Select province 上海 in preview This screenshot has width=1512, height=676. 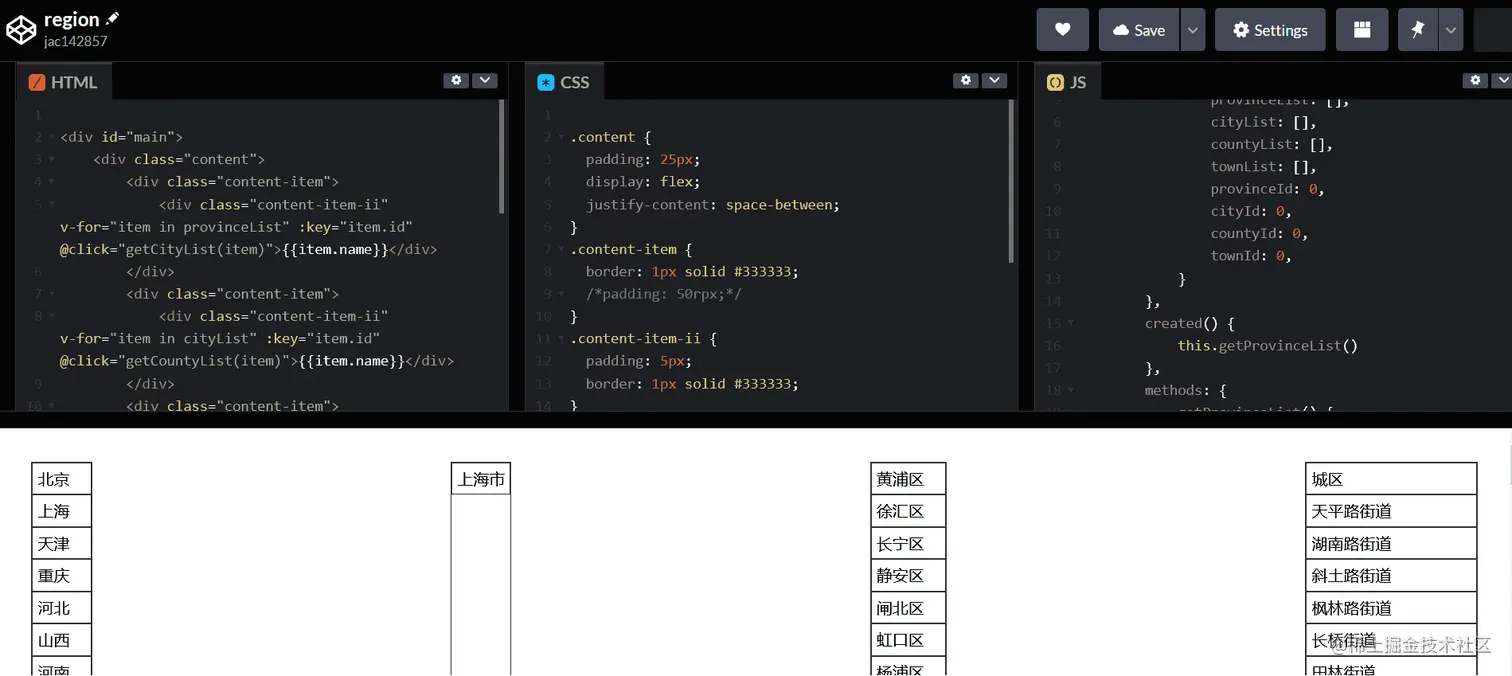pos(61,511)
